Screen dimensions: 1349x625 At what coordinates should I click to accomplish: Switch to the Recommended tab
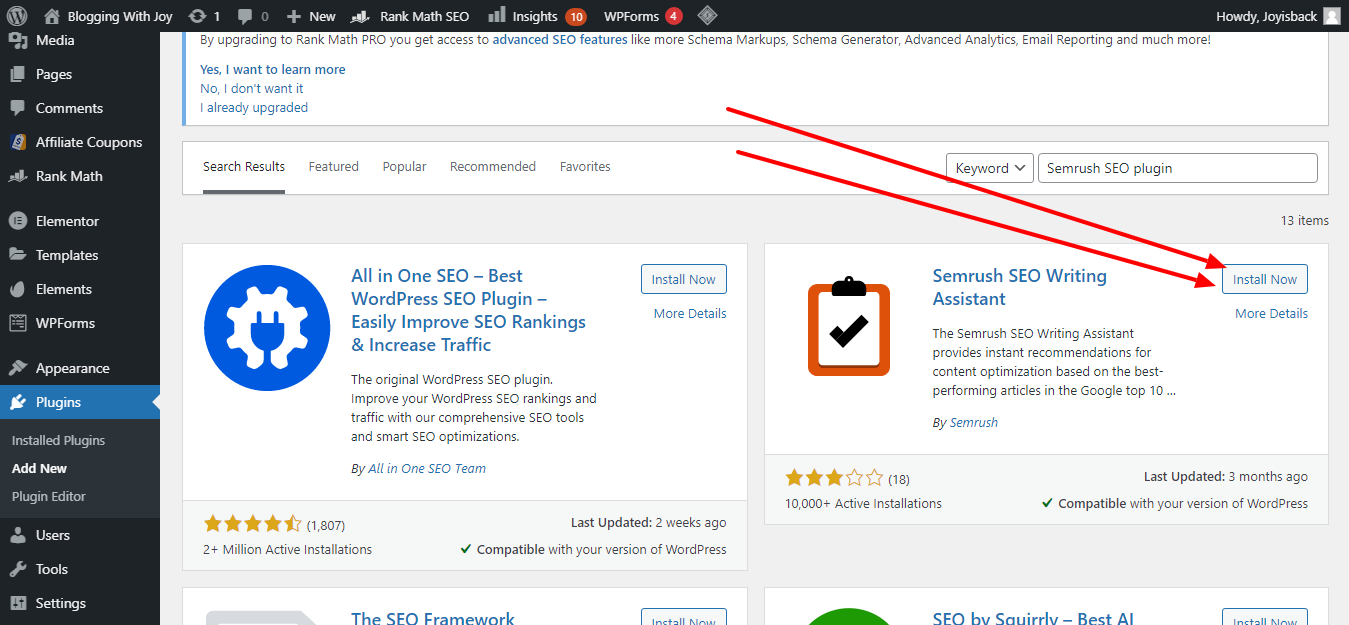(493, 167)
